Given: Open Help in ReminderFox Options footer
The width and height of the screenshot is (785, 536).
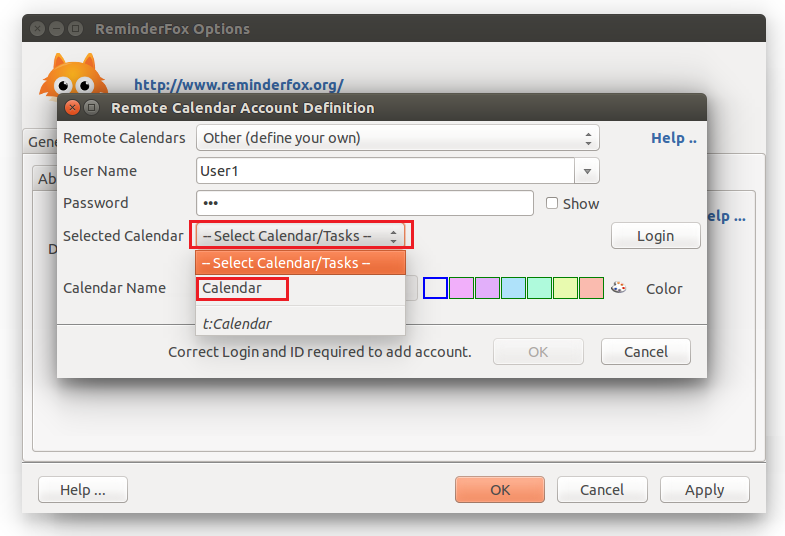Looking at the screenshot, I should click(x=83, y=489).
